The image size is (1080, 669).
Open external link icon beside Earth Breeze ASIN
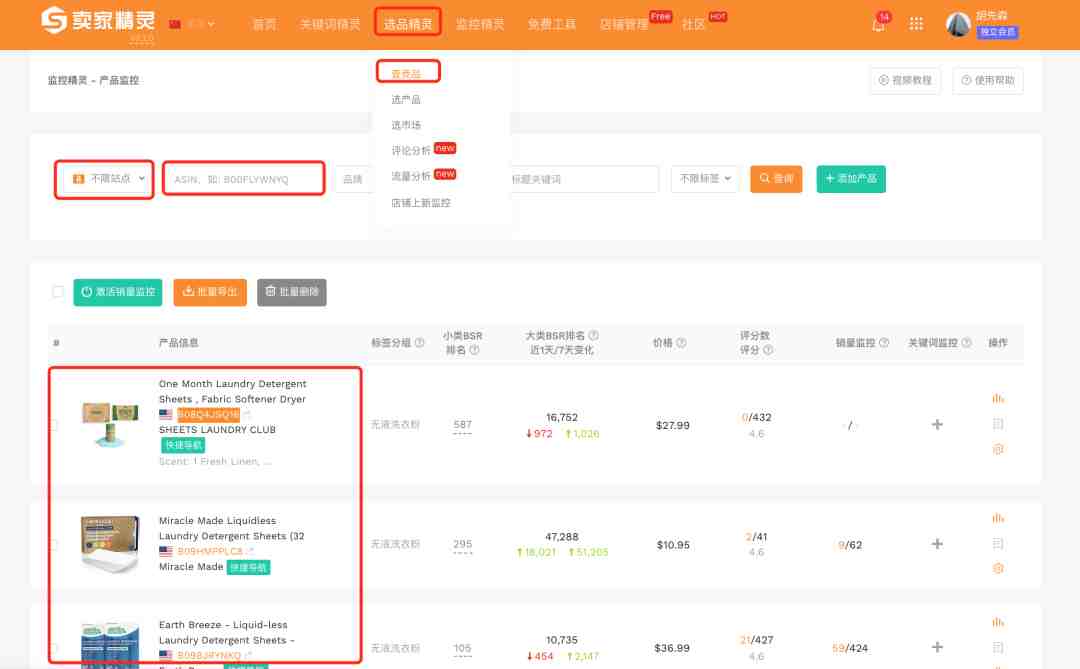[x=248, y=655]
